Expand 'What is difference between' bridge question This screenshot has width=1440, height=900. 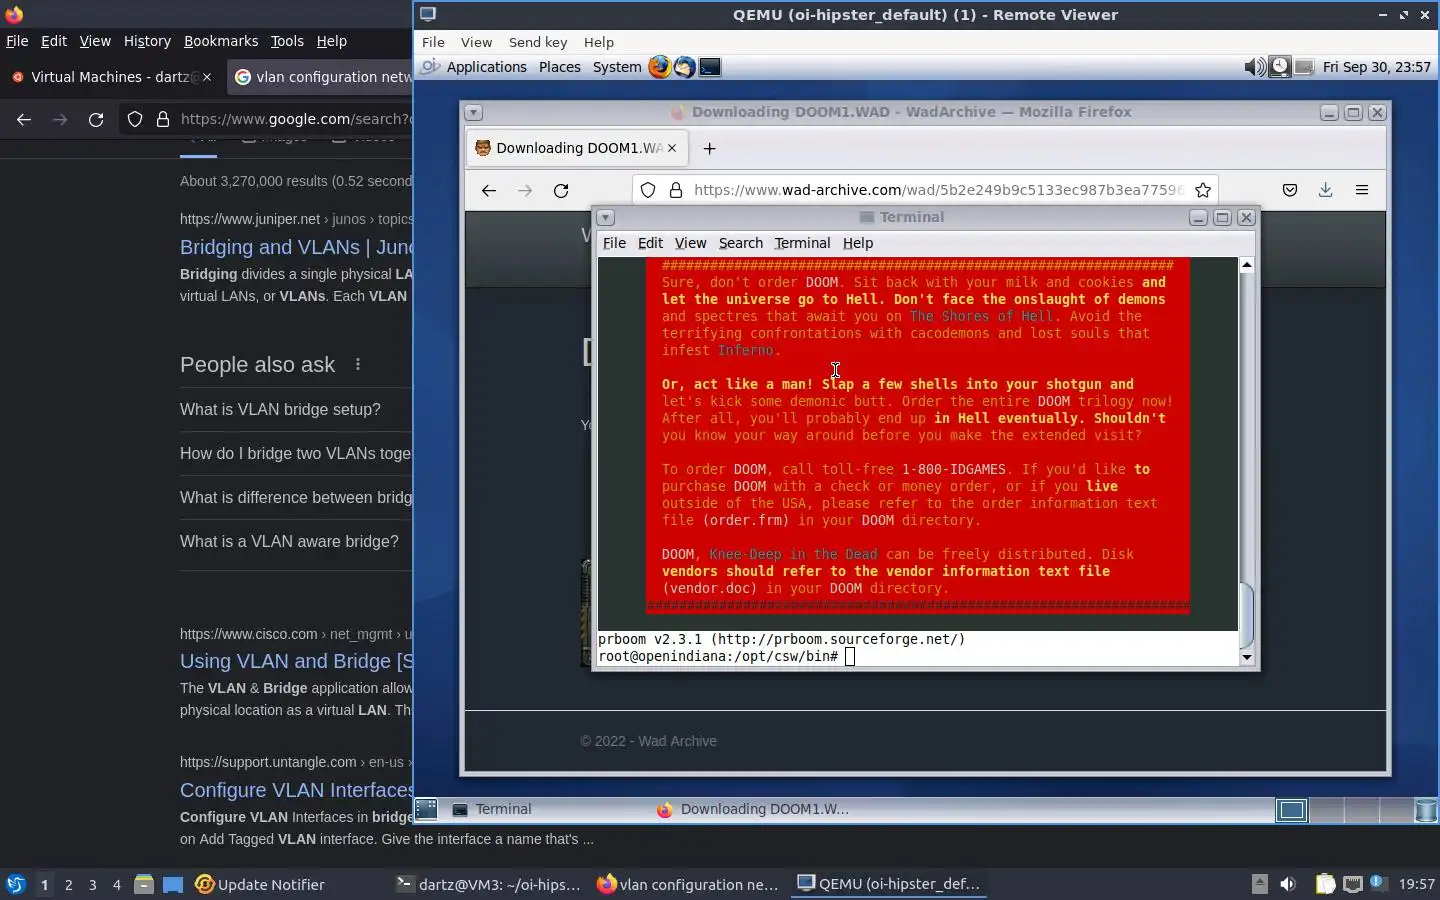pyautogui.click(x=296, y=497)
